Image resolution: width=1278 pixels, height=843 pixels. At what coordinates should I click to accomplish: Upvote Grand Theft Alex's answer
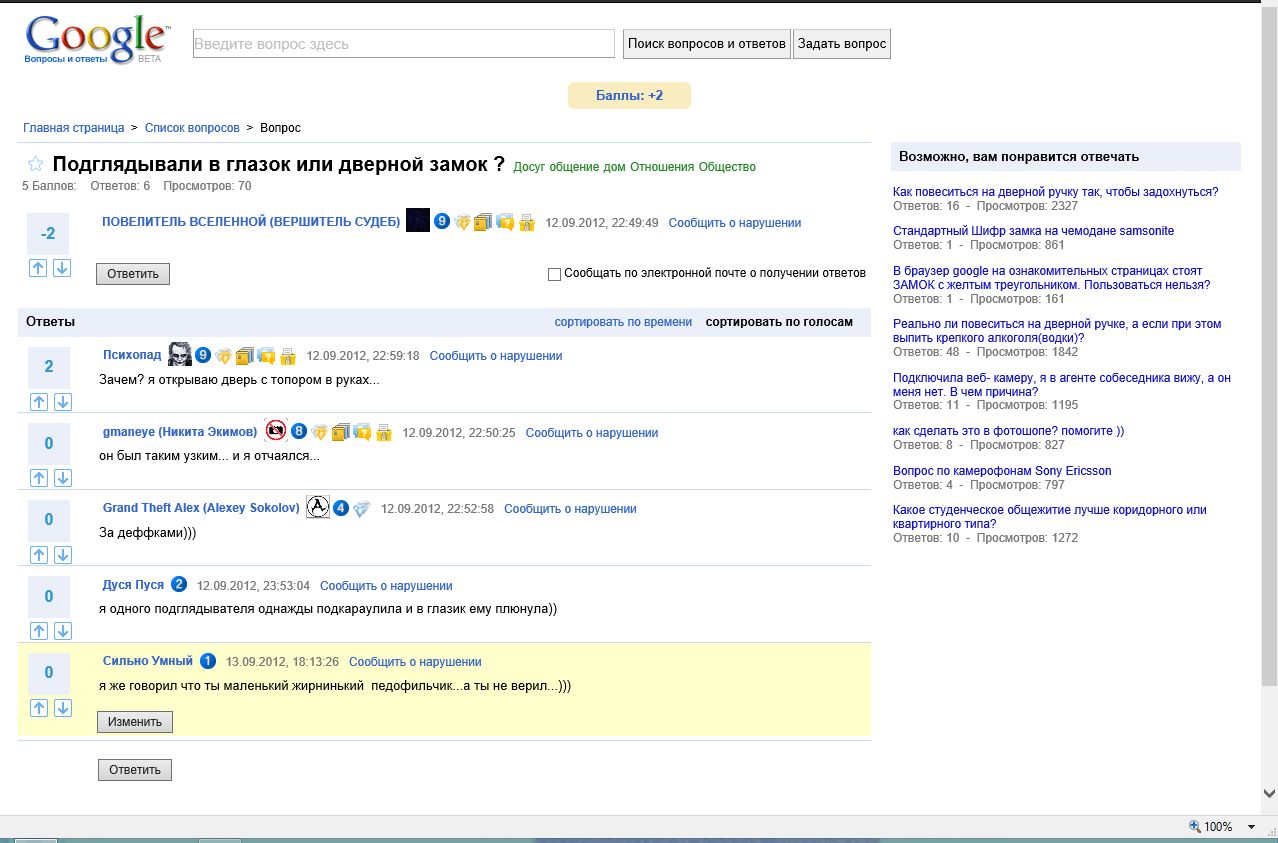(x=39, y=555)
